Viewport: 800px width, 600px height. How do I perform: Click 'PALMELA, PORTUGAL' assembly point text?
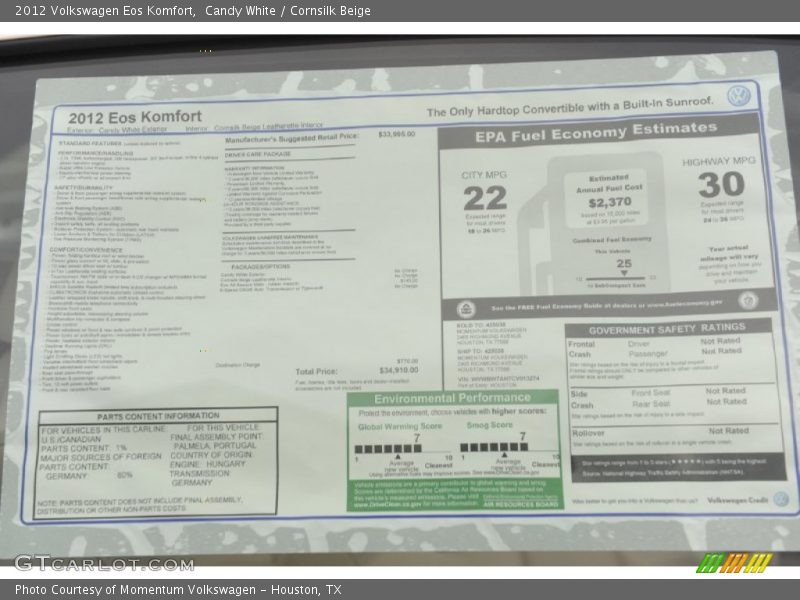click(214, 445)
